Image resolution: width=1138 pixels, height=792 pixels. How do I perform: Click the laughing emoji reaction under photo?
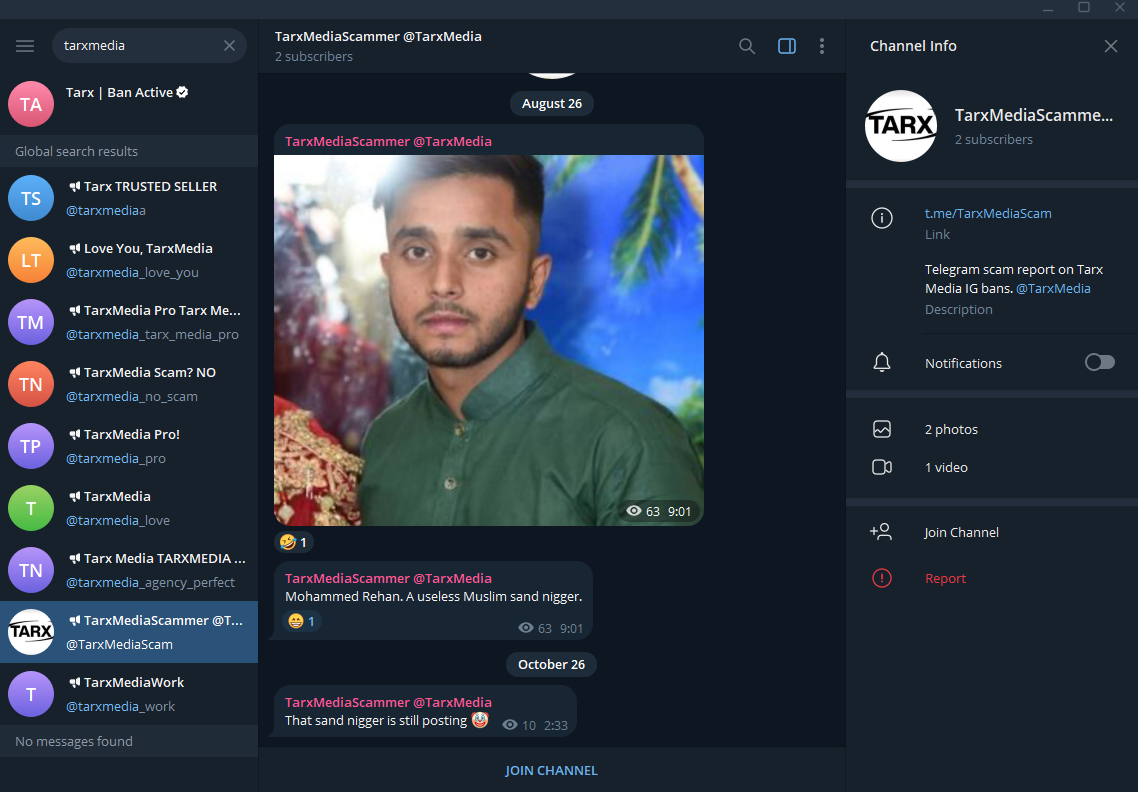pyautogui.click(x=294, y=542)
